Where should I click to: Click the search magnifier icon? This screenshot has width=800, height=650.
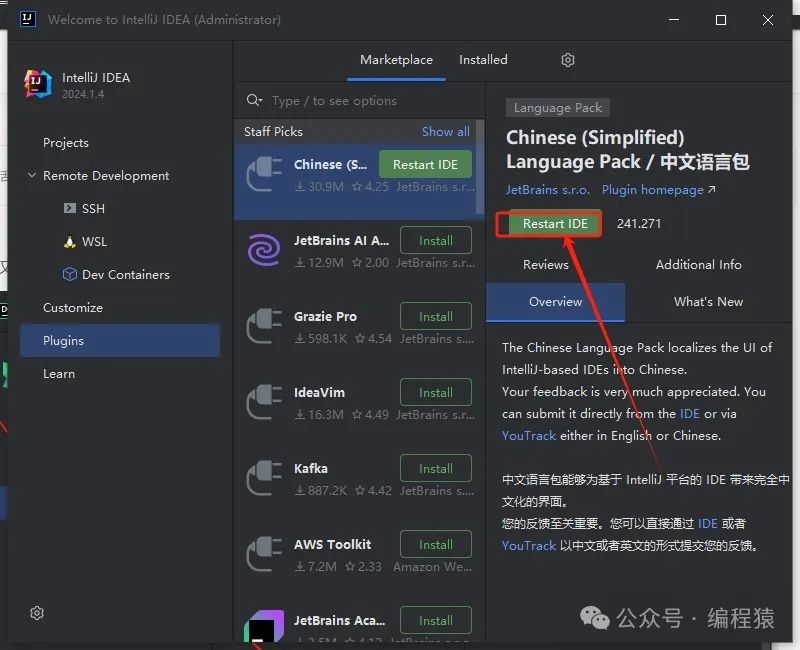[x=255, y=101]
